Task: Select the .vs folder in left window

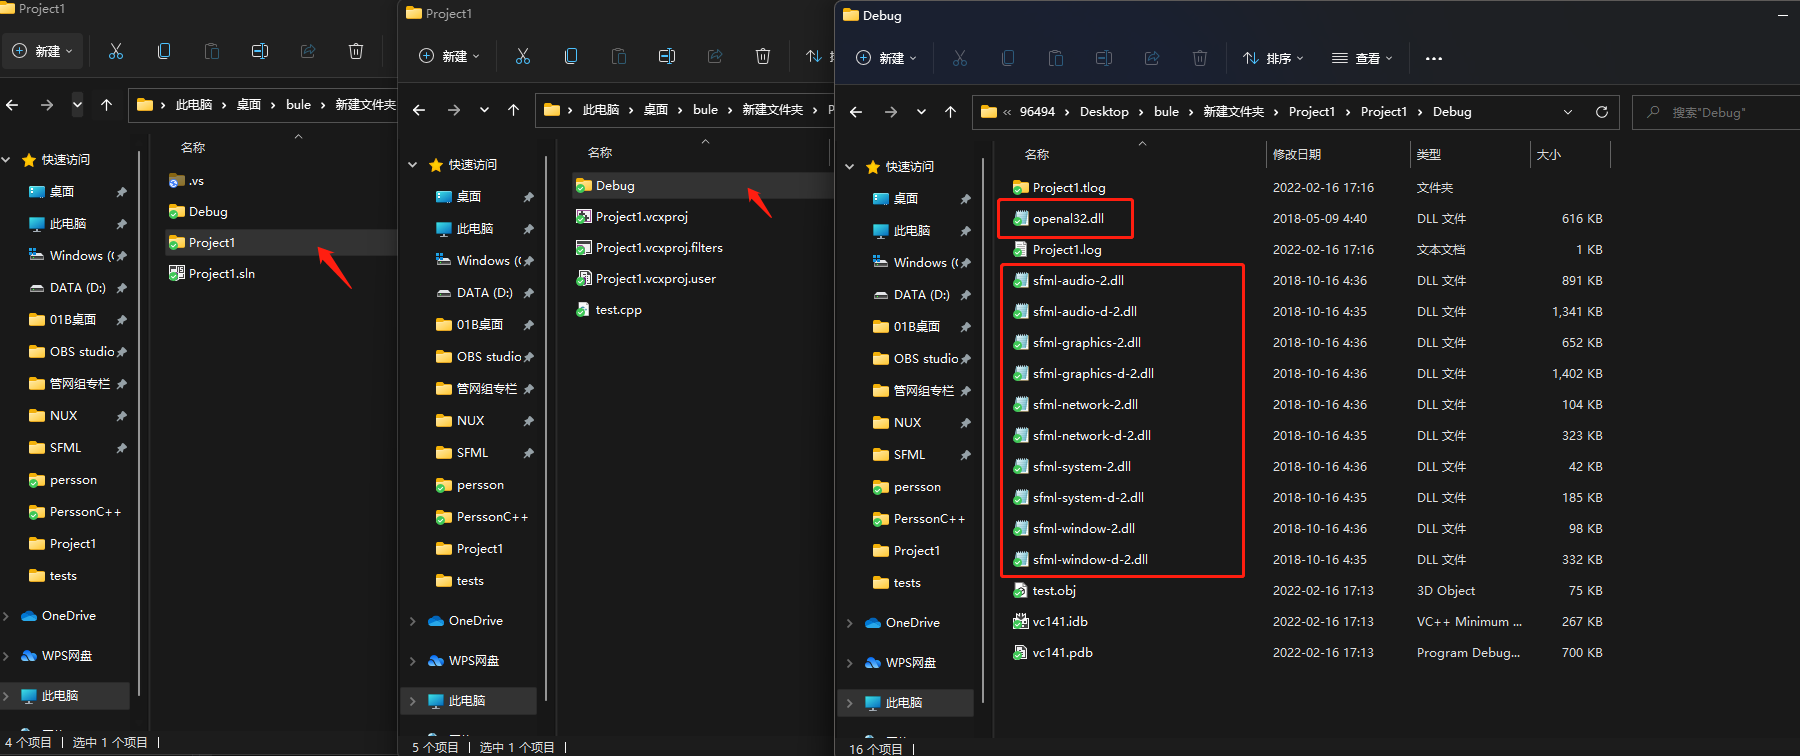Action: pos(196,180)
